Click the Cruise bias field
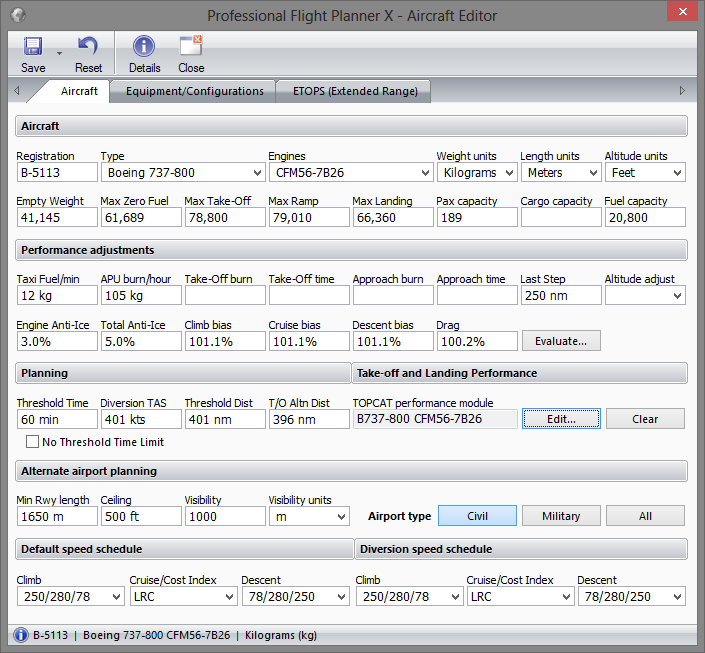The width and height of the screenshot is (705, 653). coord(309,341)
